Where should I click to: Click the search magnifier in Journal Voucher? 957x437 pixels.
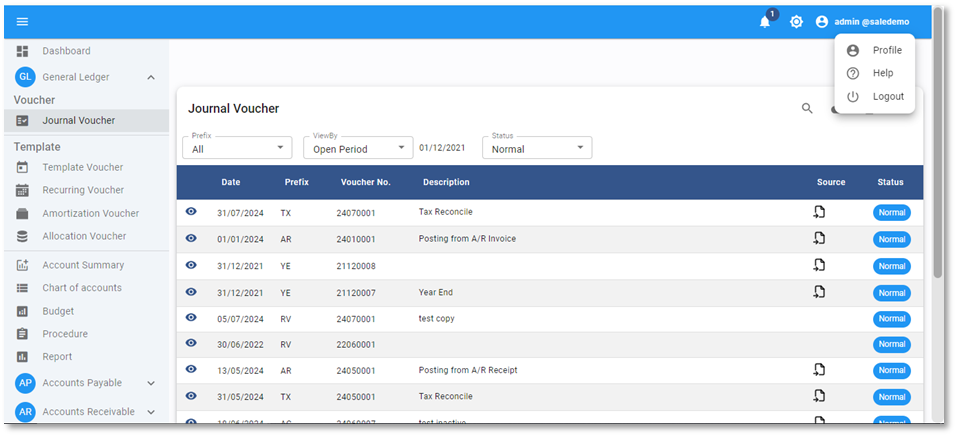pos(807,108)
